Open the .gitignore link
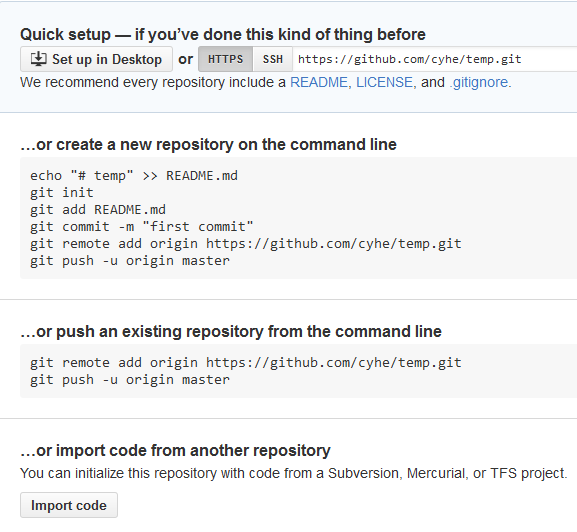Image resolution: width=577 pixels, height=532 pixels. tap(478, 82)
